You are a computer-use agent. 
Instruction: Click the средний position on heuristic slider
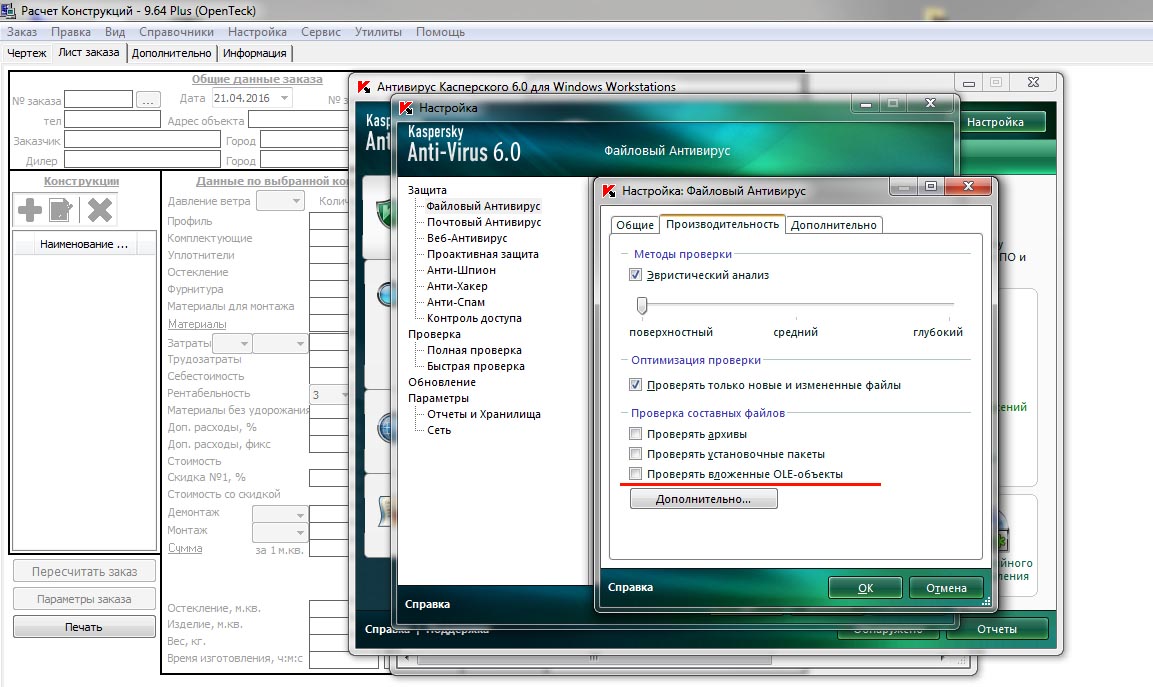(x=796, y=304)
